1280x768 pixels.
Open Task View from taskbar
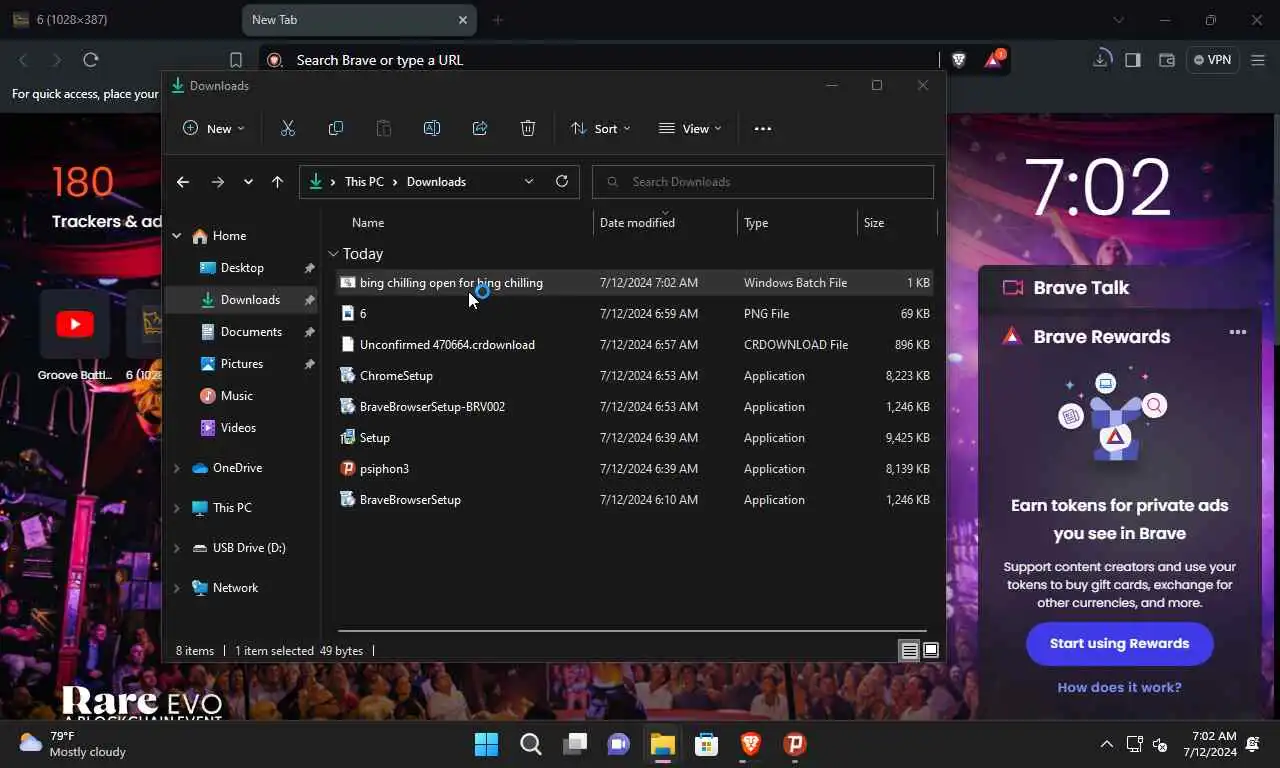coord(575,744)
